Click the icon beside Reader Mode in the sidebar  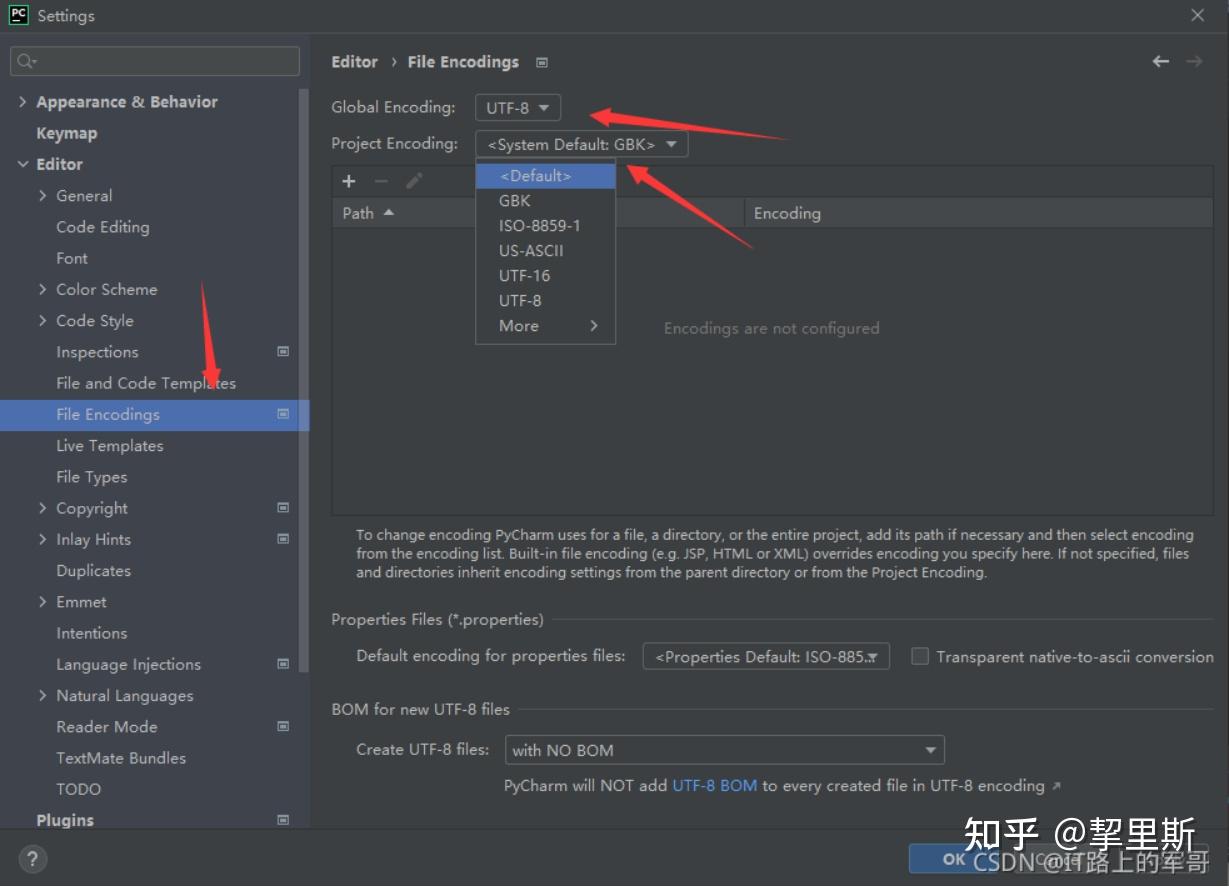point(283,726)
